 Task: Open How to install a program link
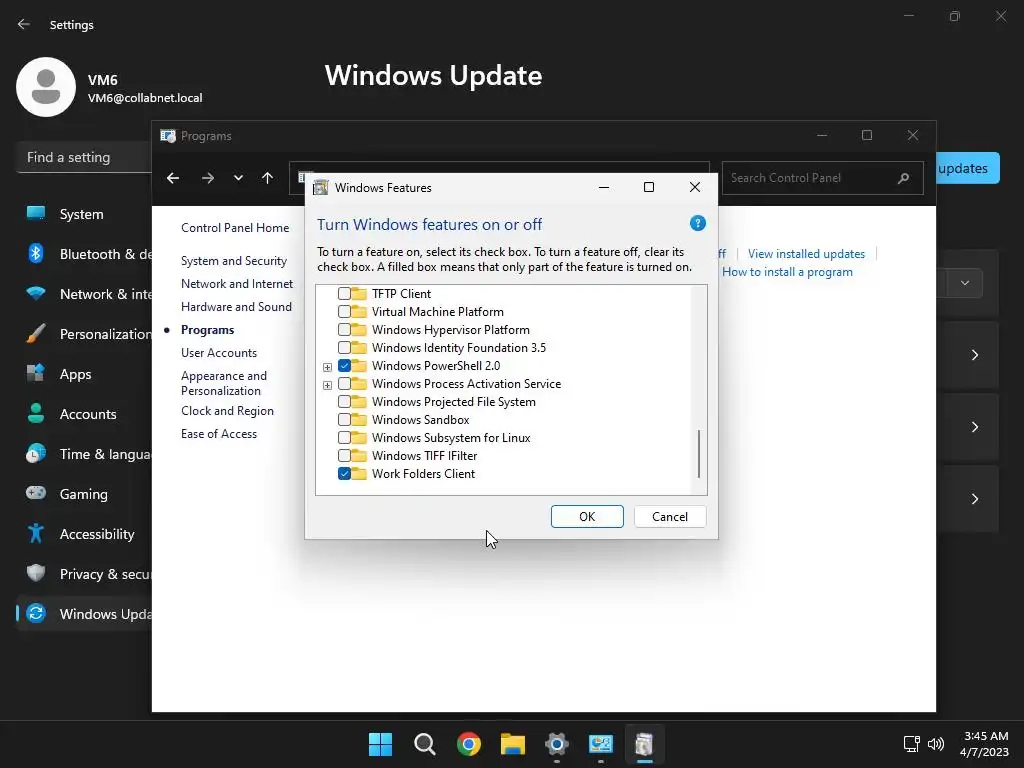pyautogui.click(x=787, y=272)
